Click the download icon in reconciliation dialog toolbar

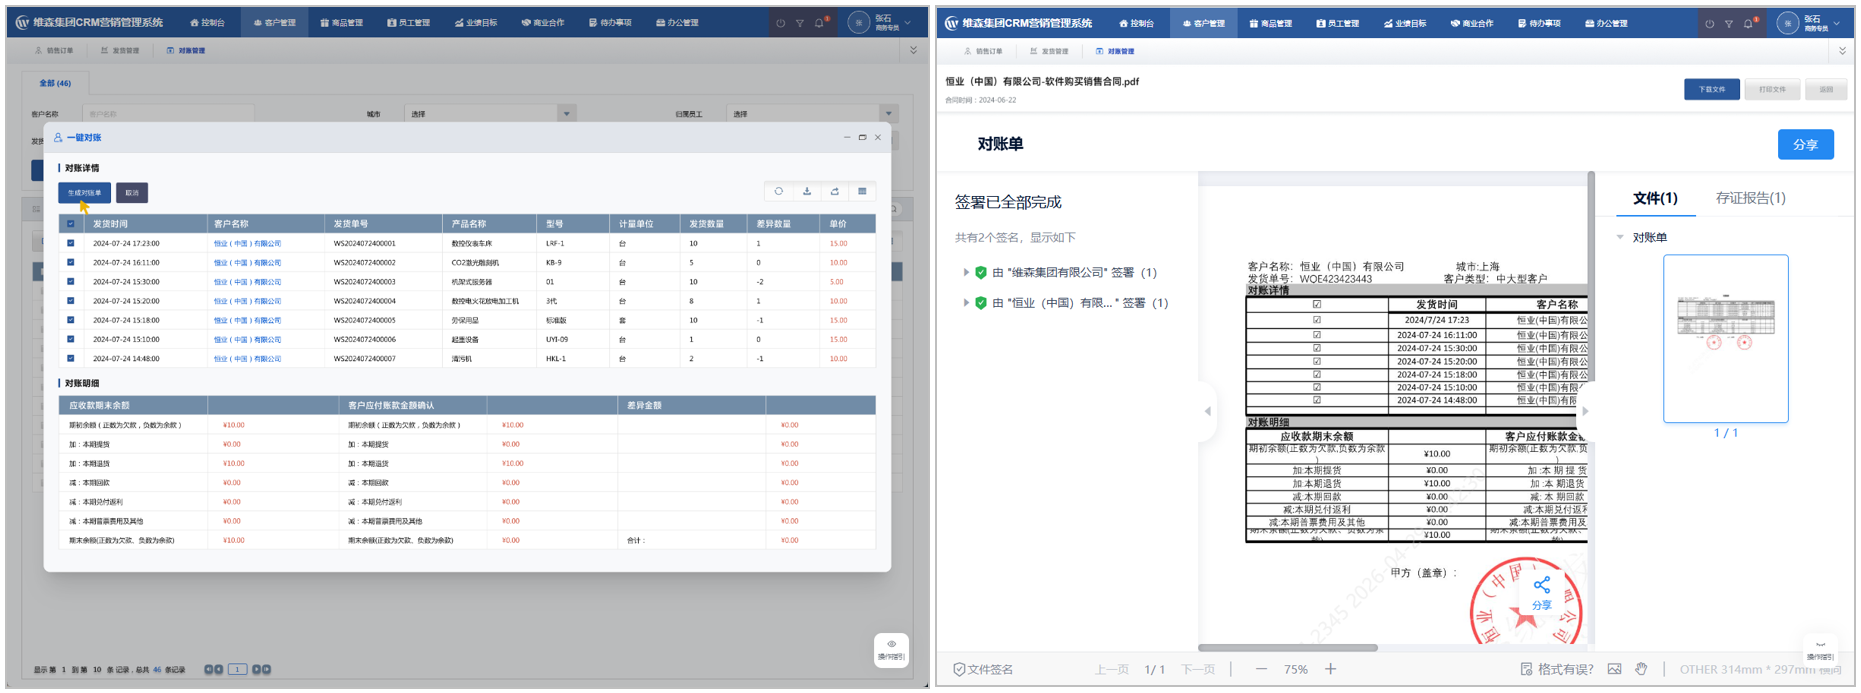(807, 192)
